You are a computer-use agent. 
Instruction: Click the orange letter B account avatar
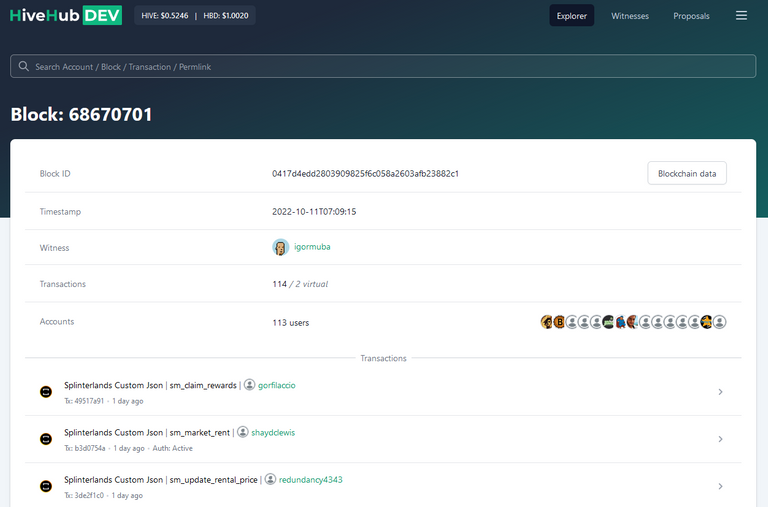tap(559, 322)
